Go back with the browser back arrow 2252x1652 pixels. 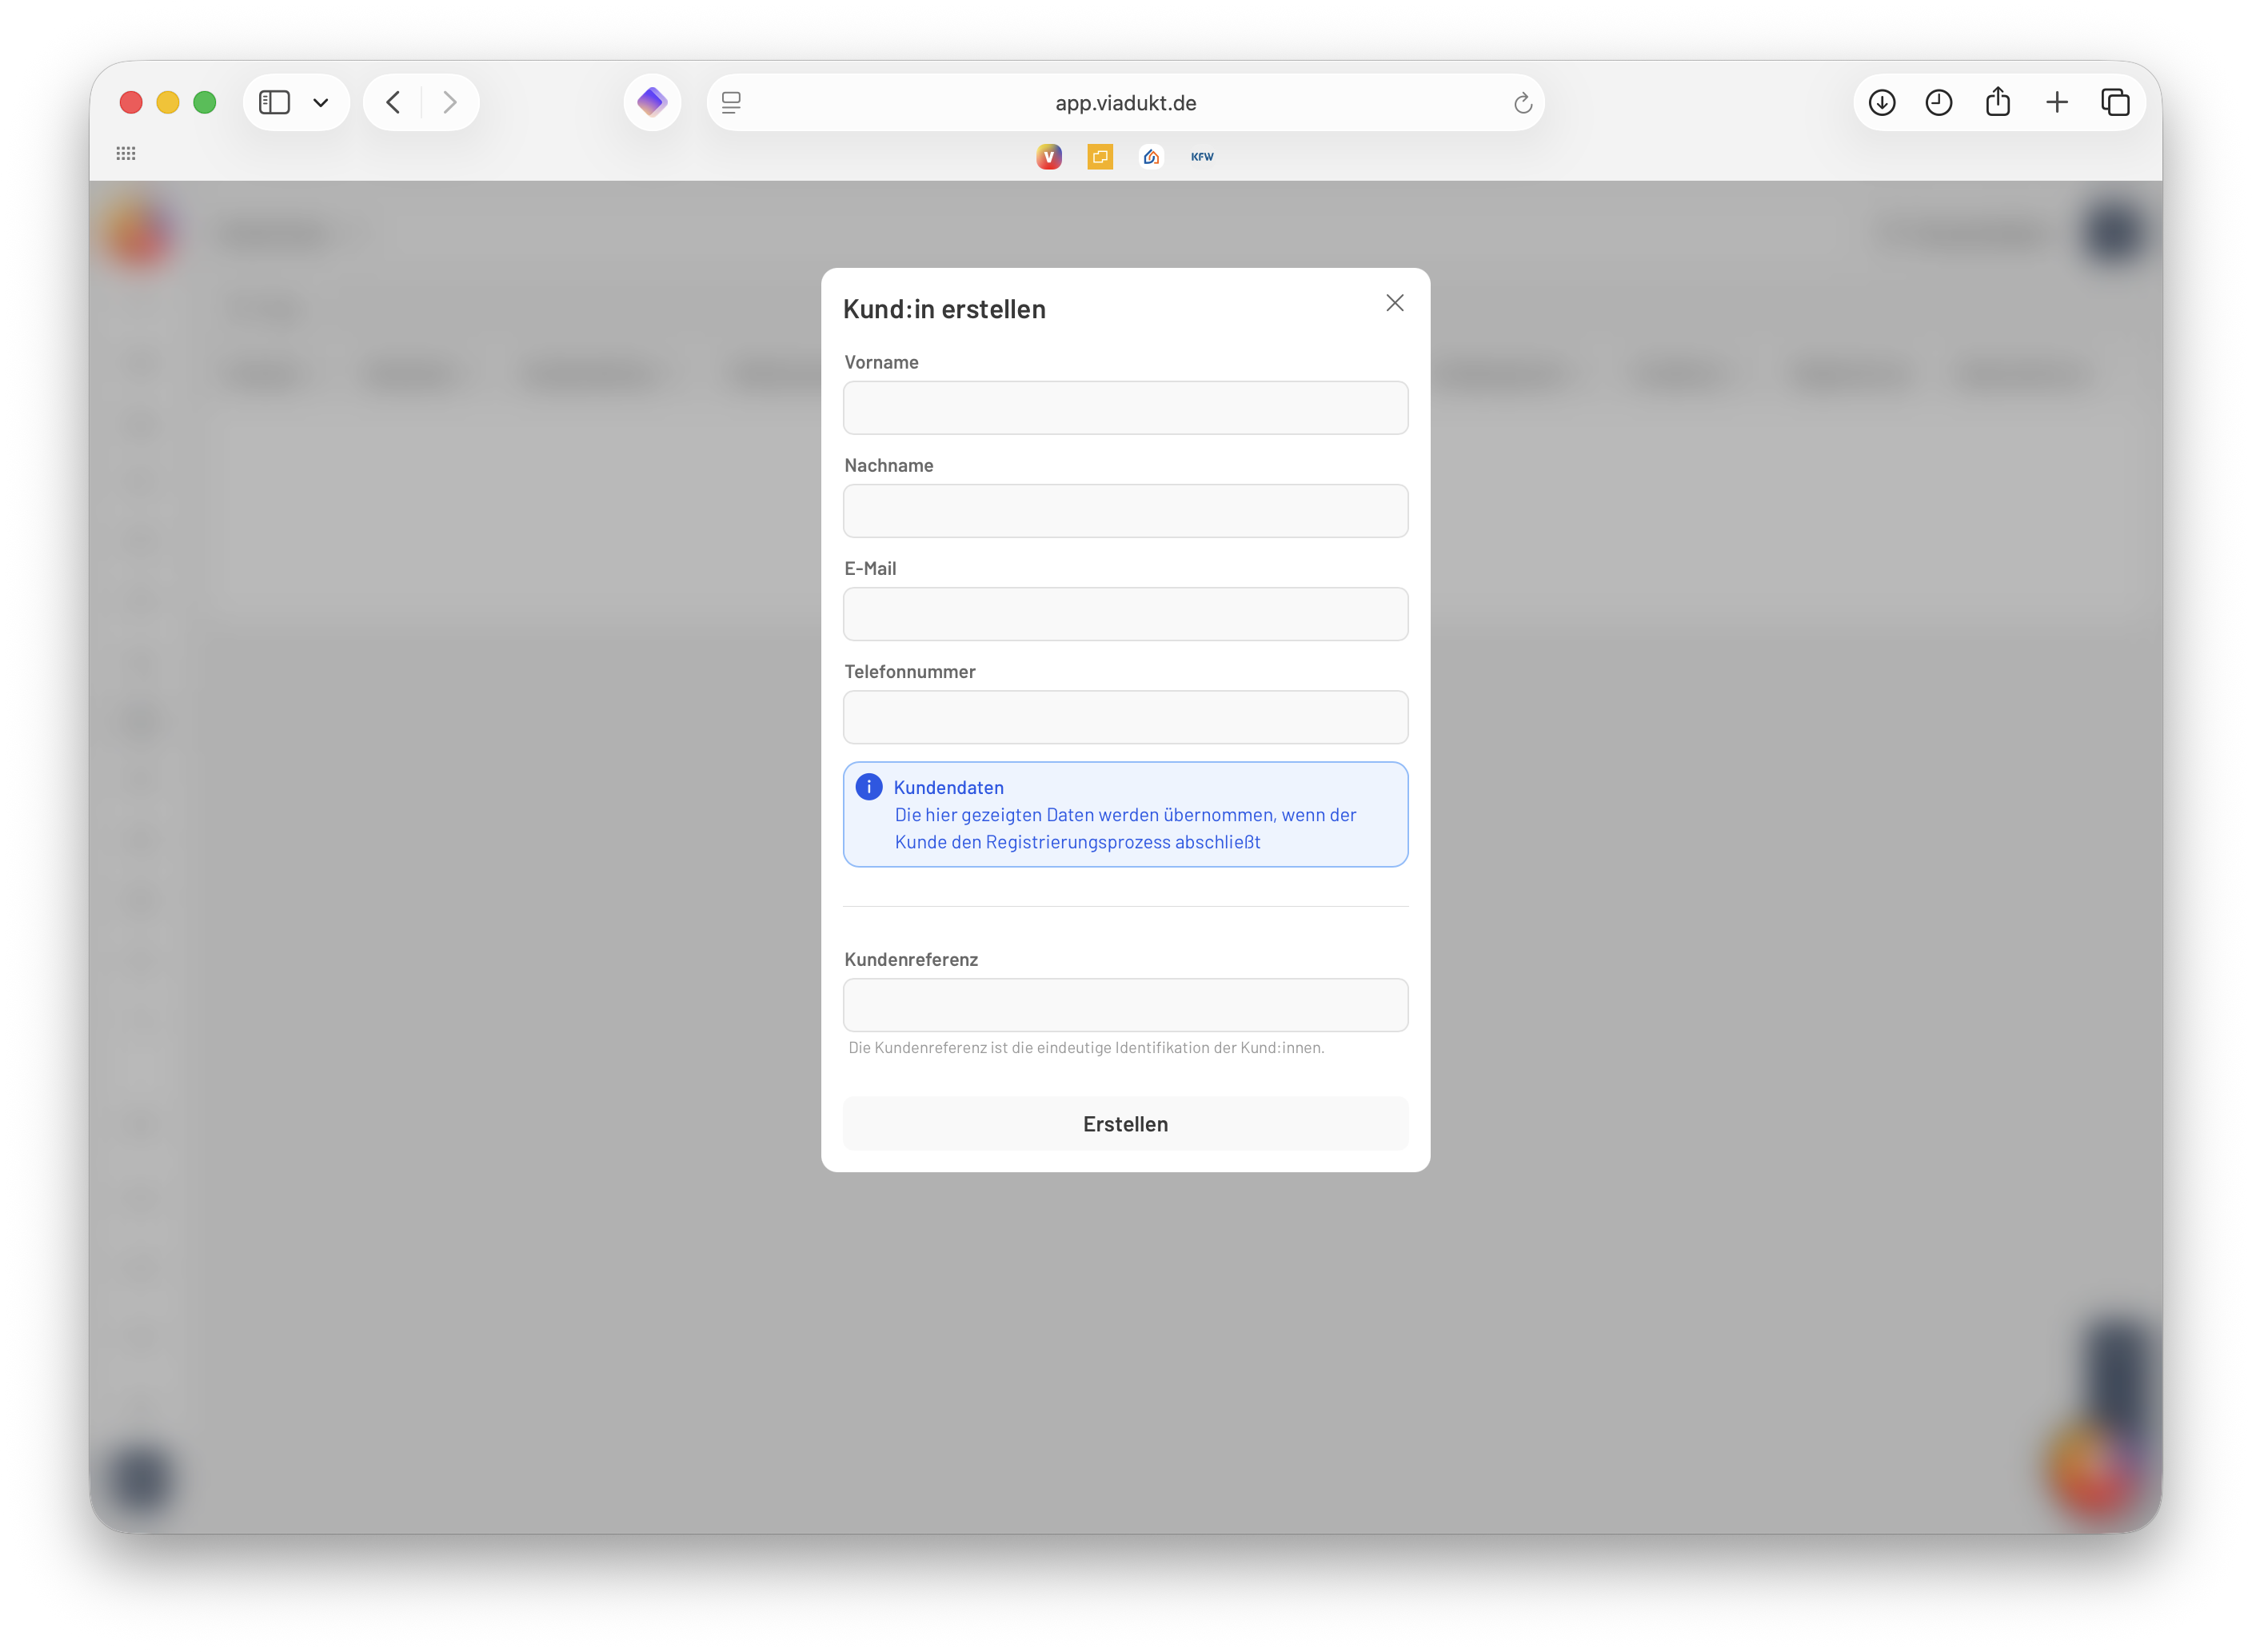tap(393, 102)
